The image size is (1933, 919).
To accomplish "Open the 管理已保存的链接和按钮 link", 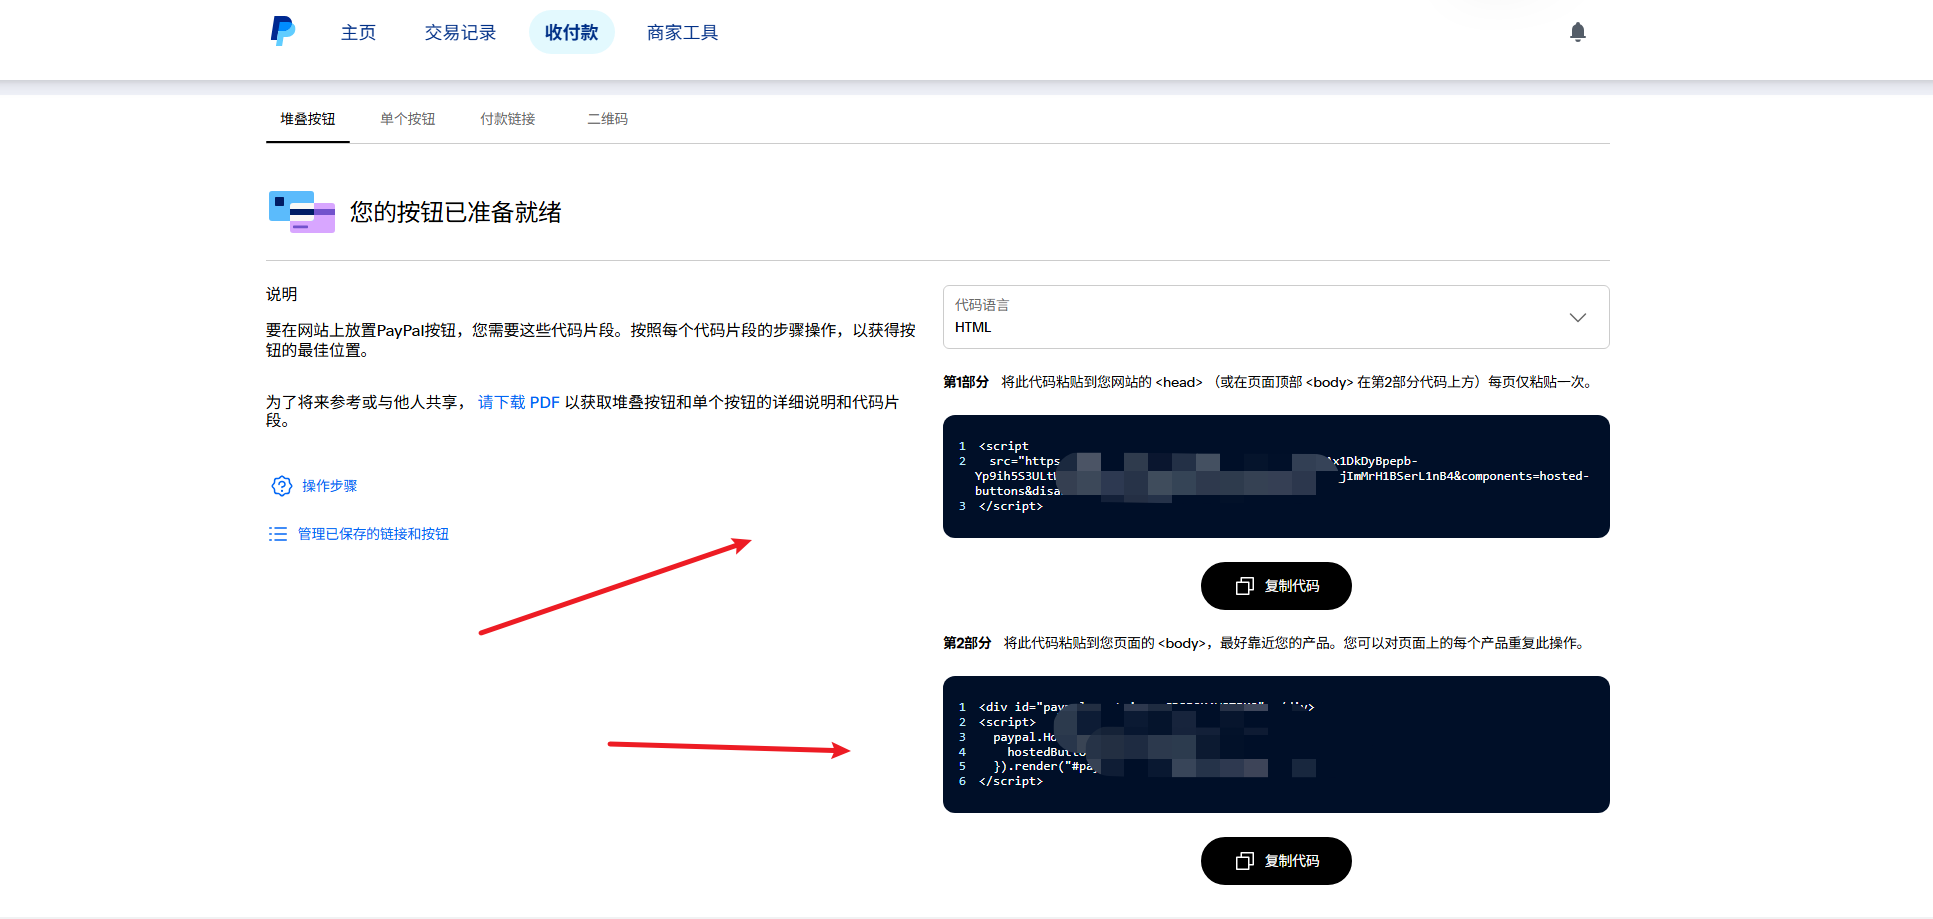I will (x=373, y=534).
